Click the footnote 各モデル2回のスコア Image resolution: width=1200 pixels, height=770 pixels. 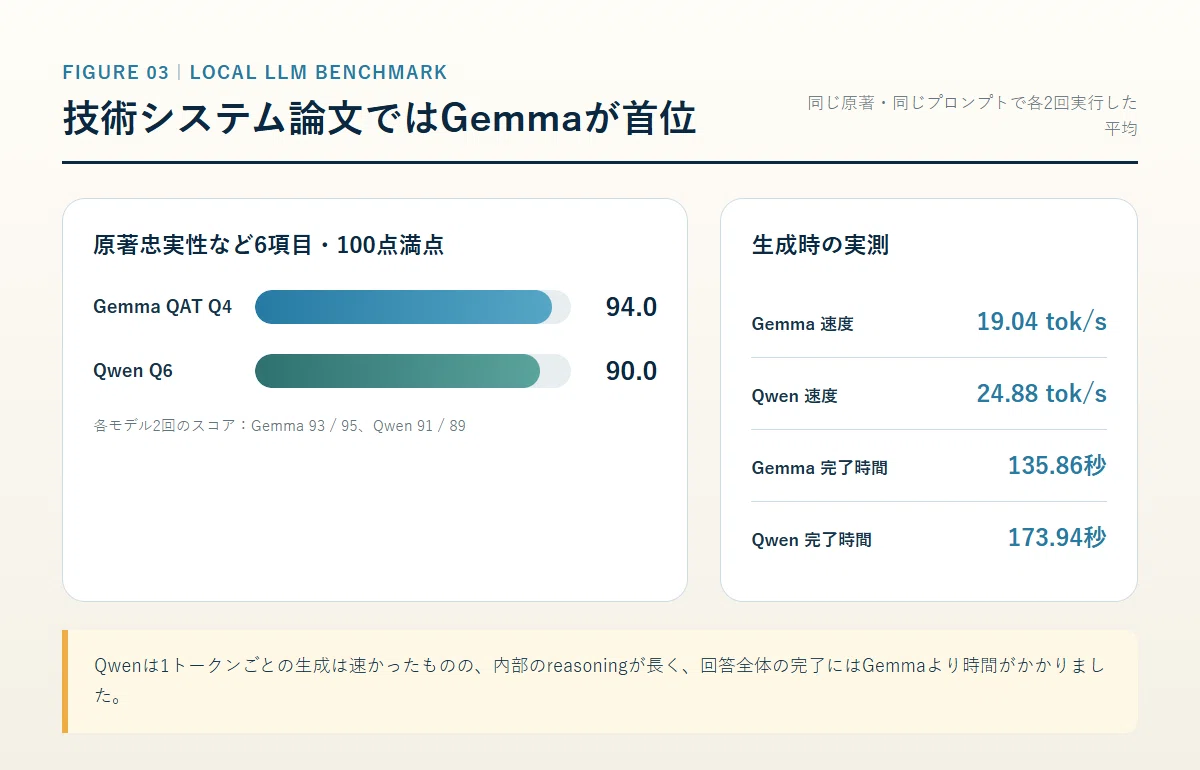[x=279, y=425]
